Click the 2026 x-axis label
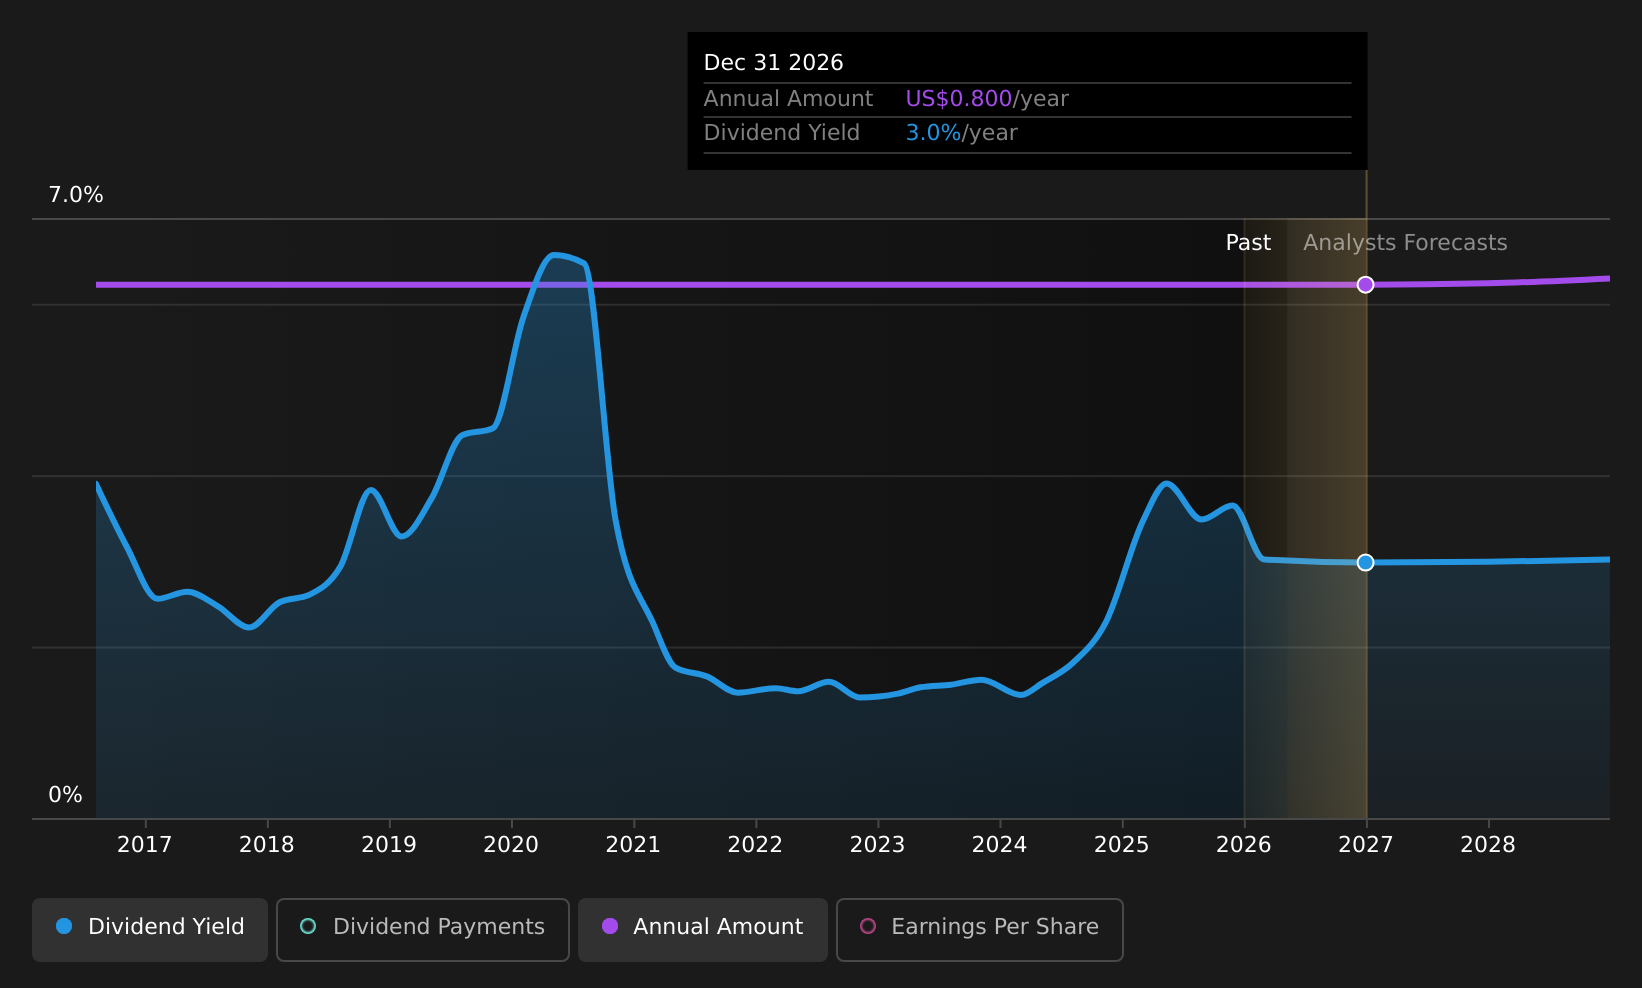The height and width of the screenshot is (988, 1642). point(1244,845)
